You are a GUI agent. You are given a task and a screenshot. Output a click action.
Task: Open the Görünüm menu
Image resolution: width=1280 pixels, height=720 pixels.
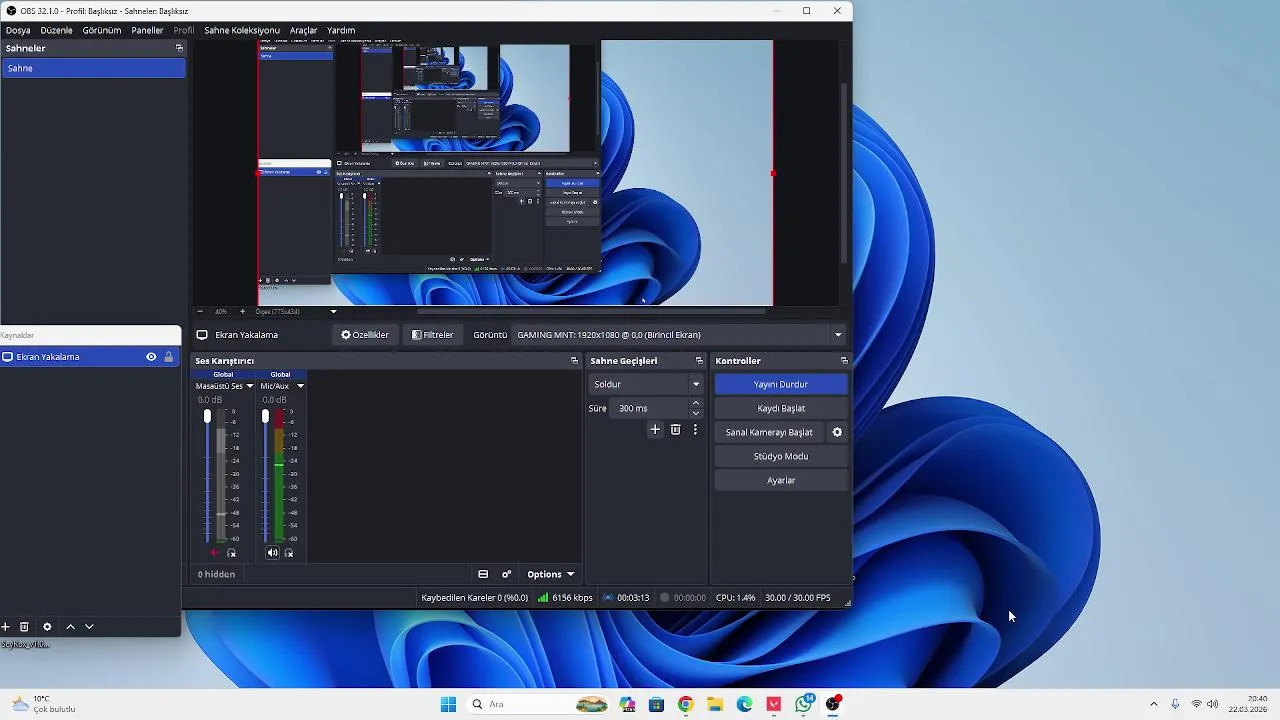click(x=102, y=30)
